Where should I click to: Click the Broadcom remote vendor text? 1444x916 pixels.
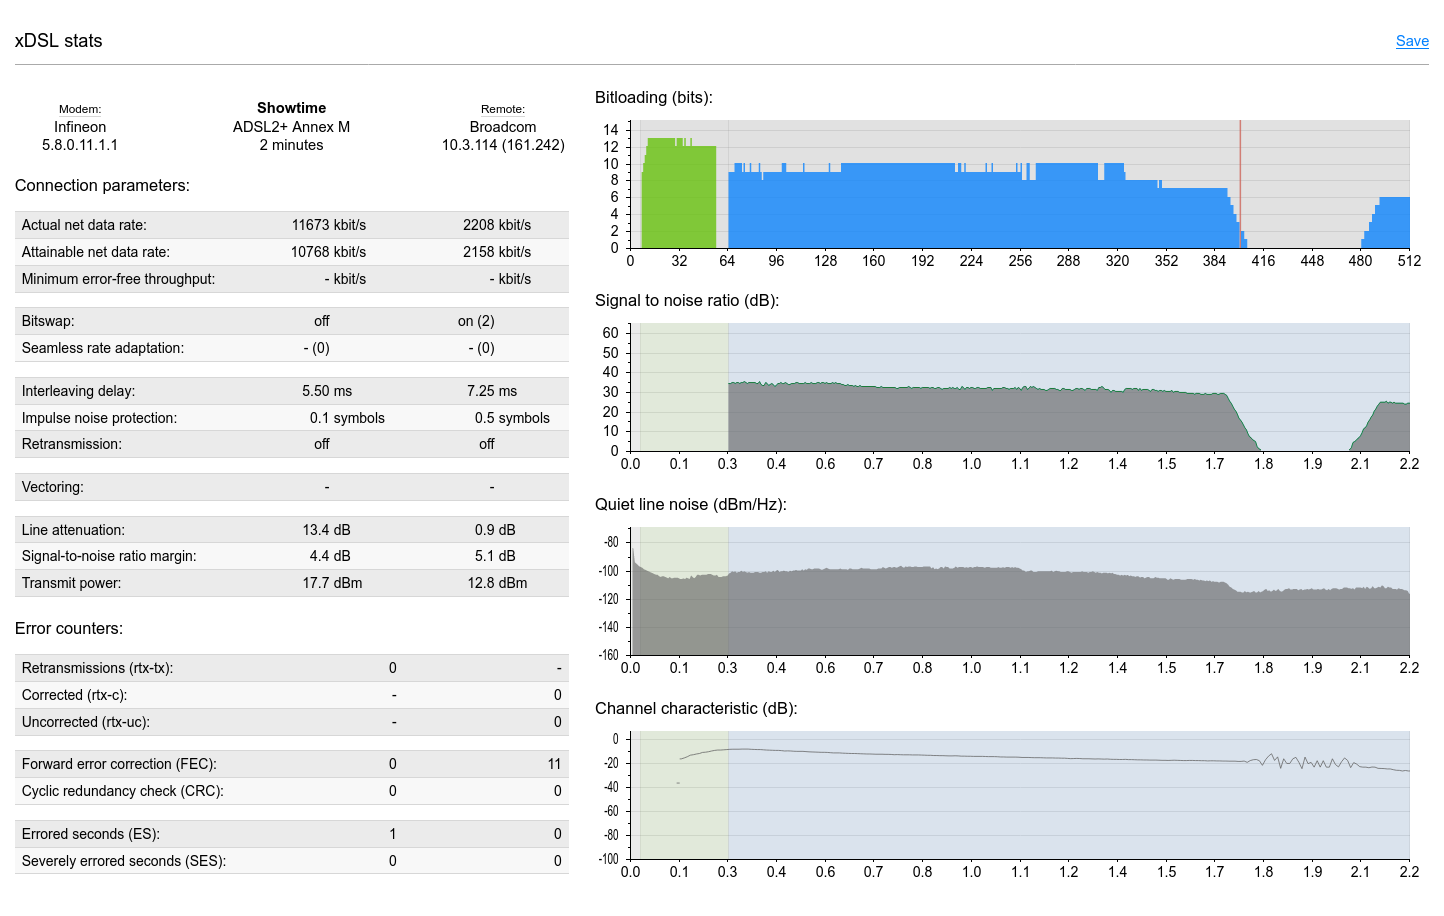tap(503, 127)
